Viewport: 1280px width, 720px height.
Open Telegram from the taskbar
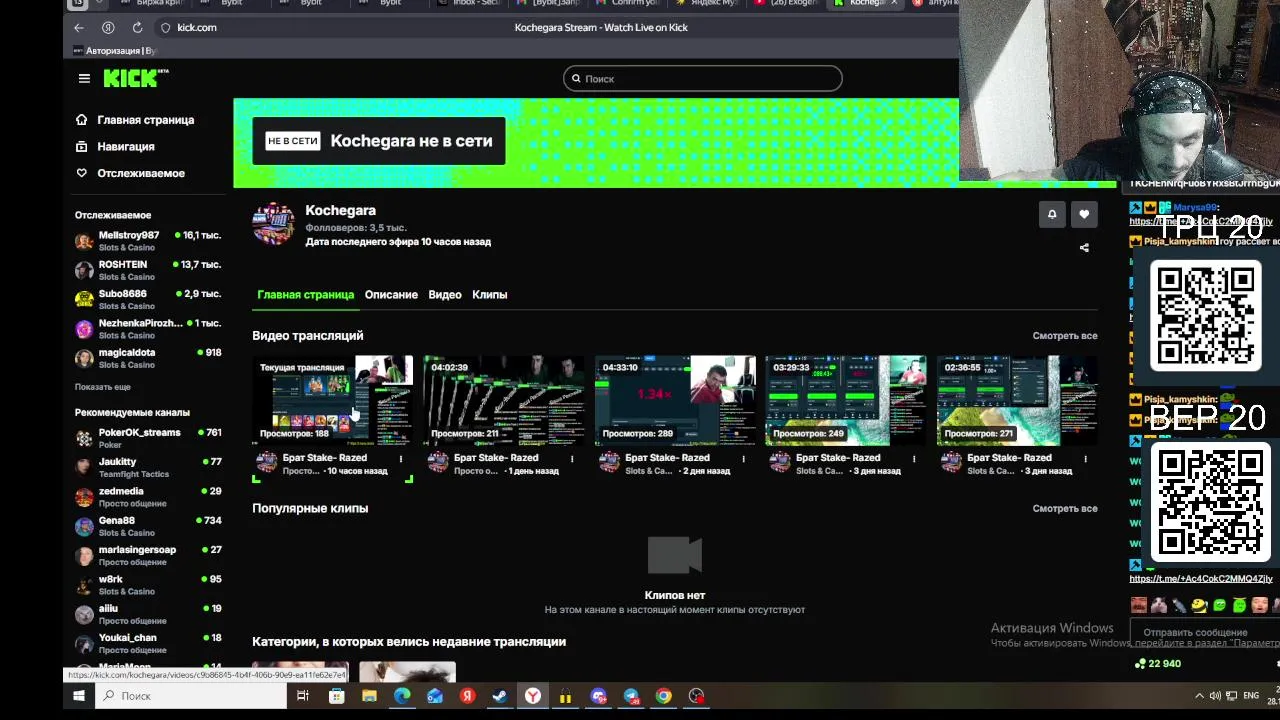[x=631, y=696]
